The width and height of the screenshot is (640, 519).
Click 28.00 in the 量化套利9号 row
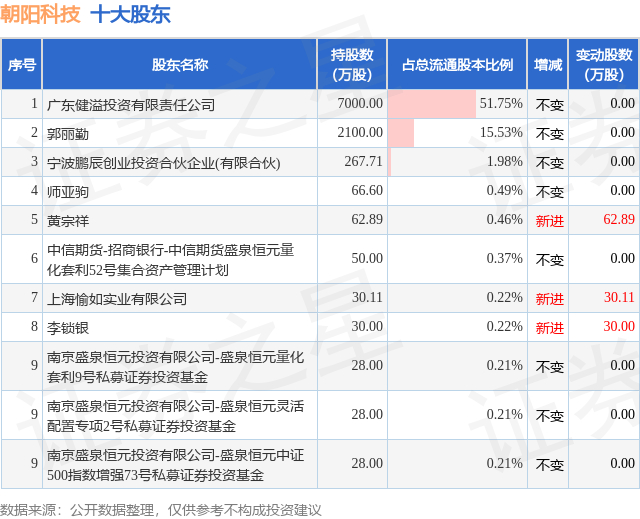367,365
